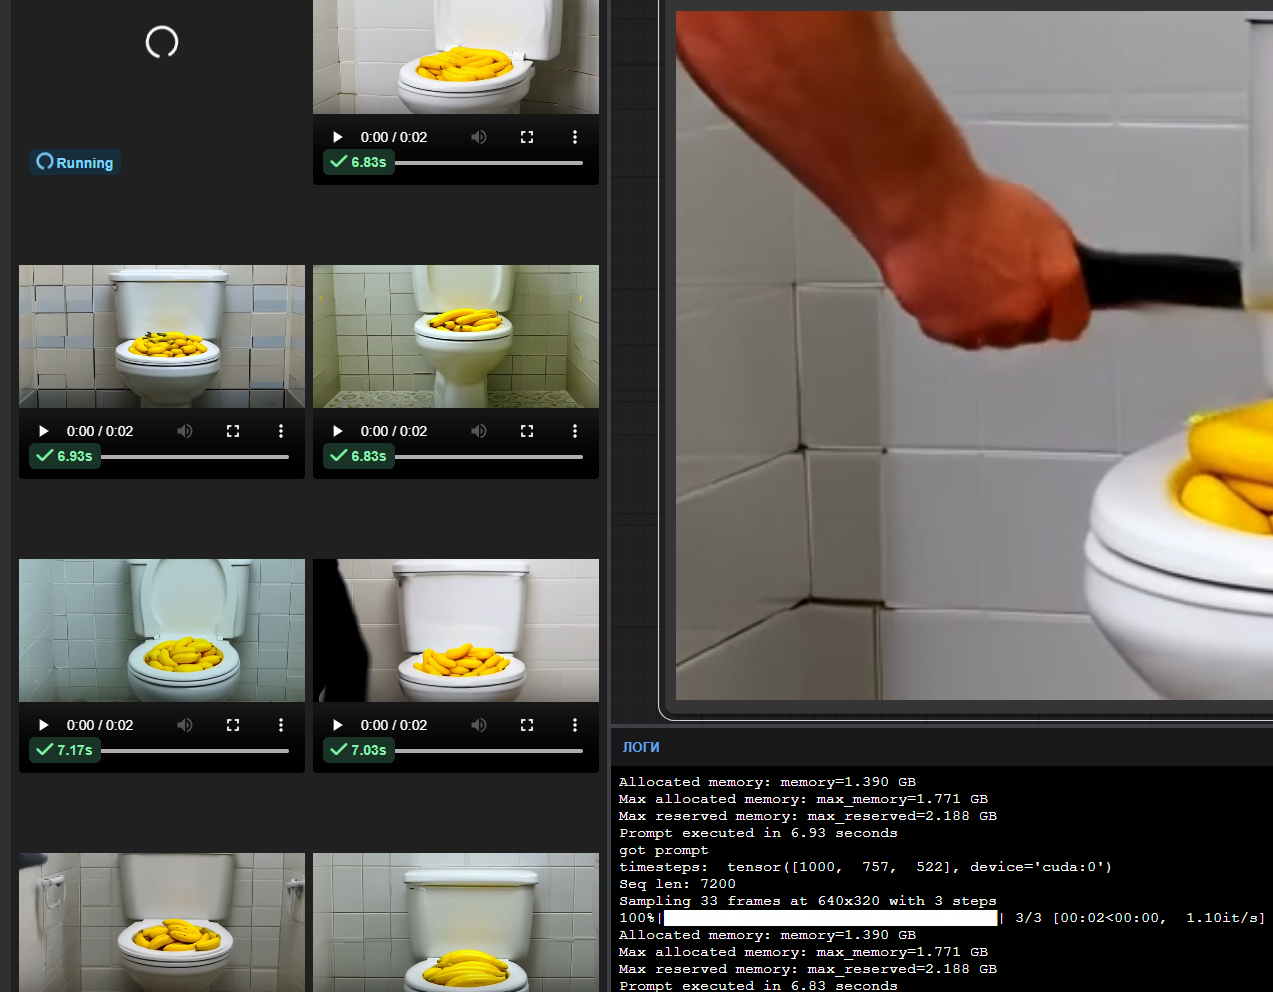Click the 7.03s checkmark timing badge
Screen dimensions: 1273x992
[359, 750]
